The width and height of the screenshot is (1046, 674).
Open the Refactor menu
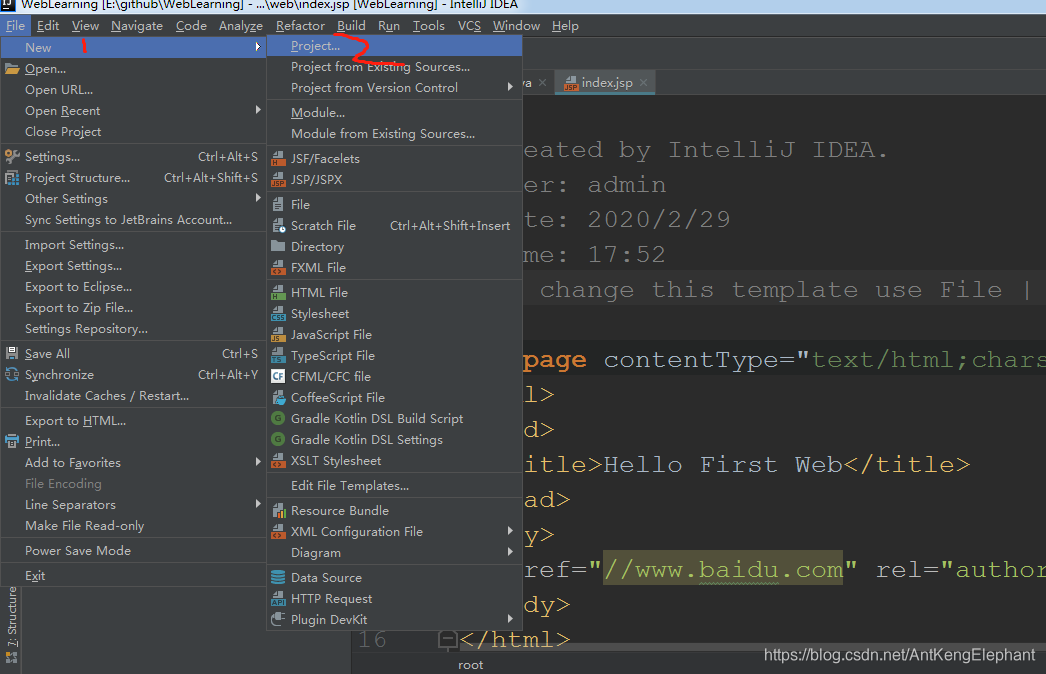(x=300, y=25)
